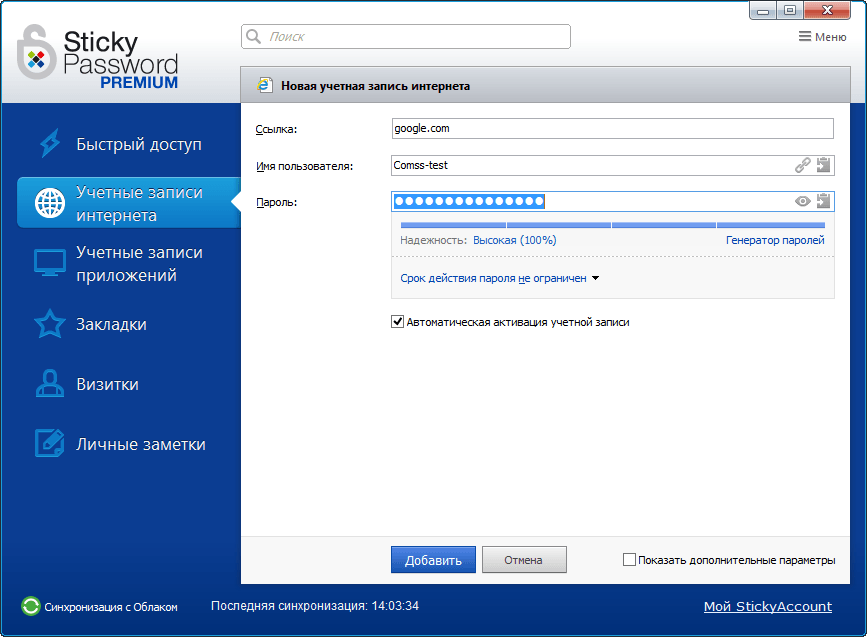Copy the password to clipboard
The width and height of the screenshot is (867, 637).
pos(824,201)
